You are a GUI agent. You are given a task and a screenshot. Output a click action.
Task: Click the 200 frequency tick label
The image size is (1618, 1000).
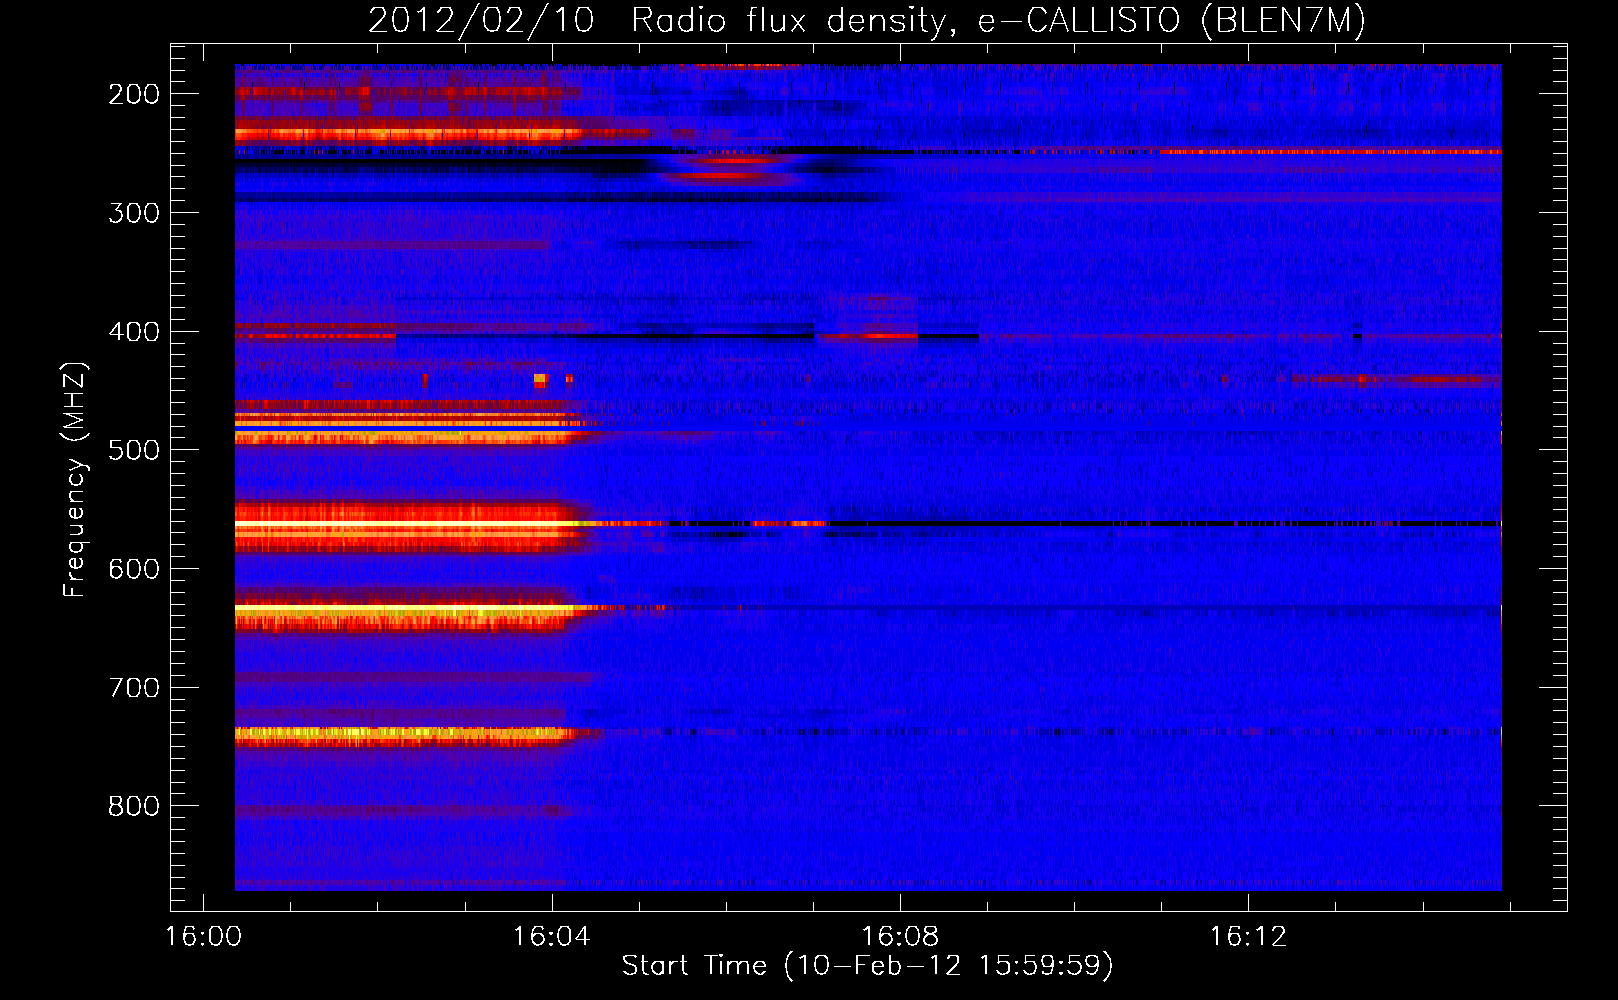[134, 94]
